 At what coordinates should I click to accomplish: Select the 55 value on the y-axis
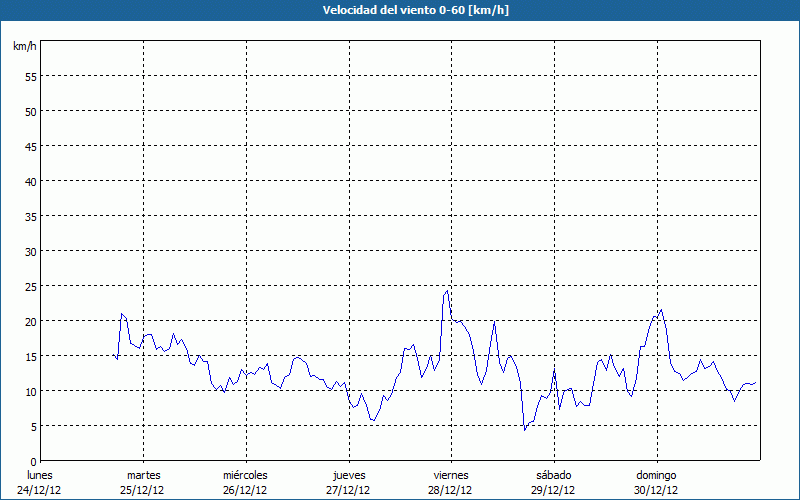[30, 76]
